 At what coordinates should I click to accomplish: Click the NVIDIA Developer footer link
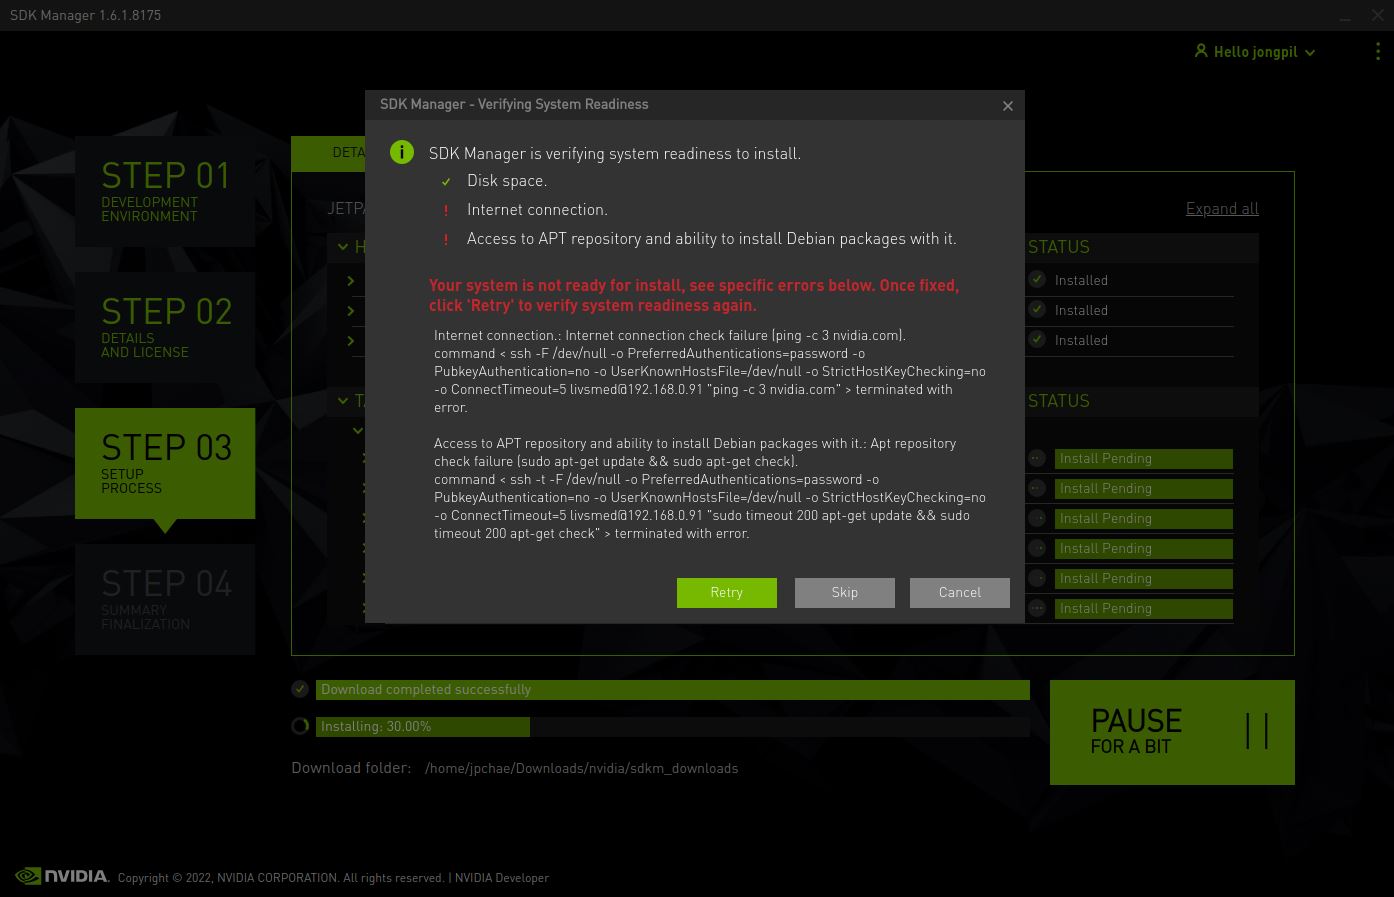point(502,878)
